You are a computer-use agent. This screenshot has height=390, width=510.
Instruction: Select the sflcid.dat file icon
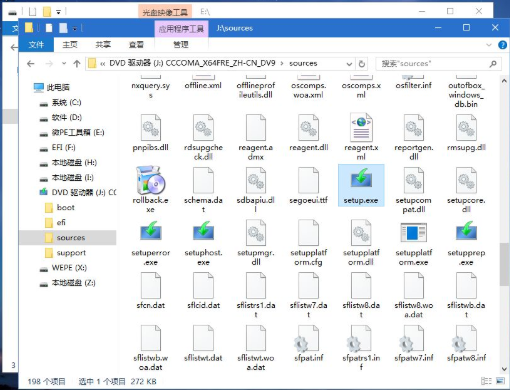(203, 285)
